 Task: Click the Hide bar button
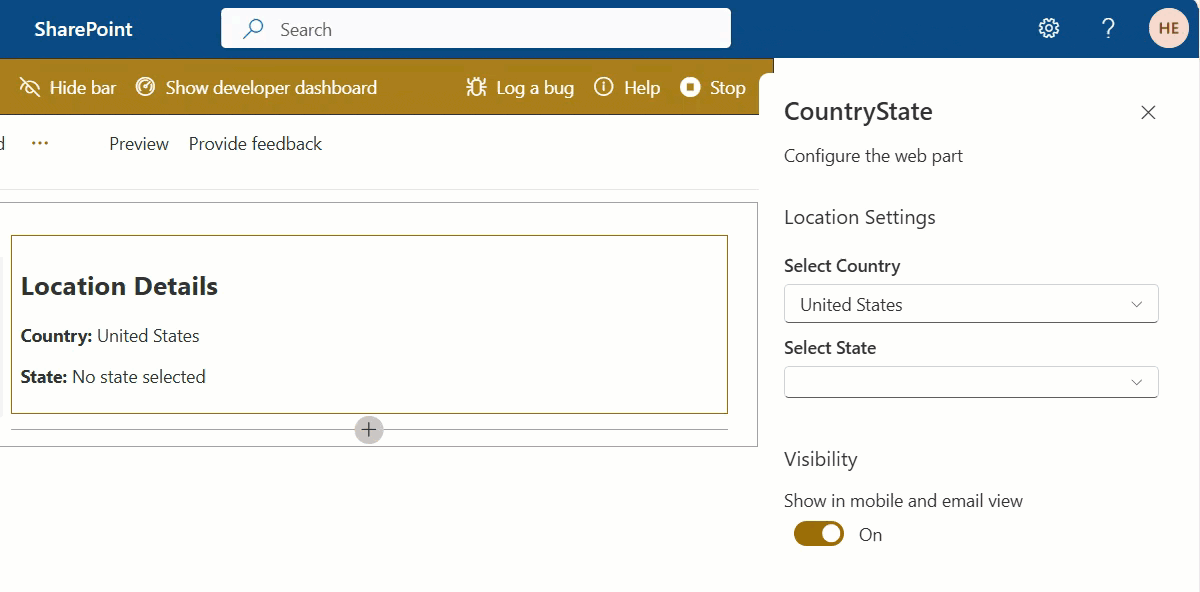(68, 88)
